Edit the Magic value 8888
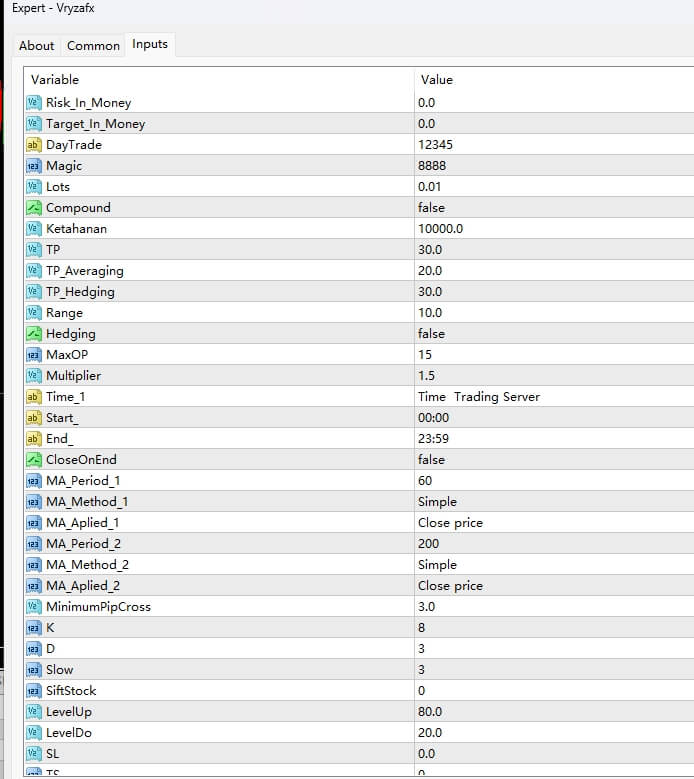694x779 pixels. click(x=432, y=166)
